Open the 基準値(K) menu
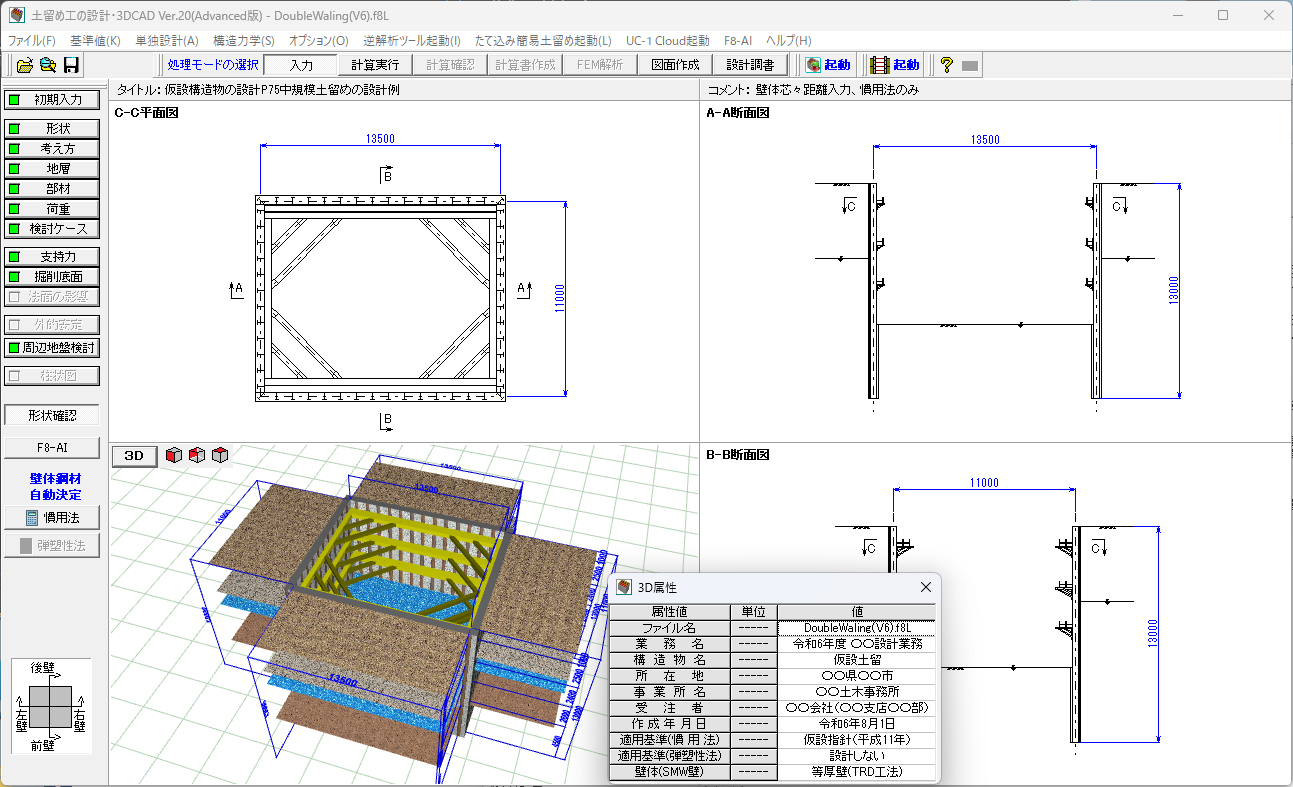The width and height of the screenshot is (1293, 787). click(x=95, y=41)
